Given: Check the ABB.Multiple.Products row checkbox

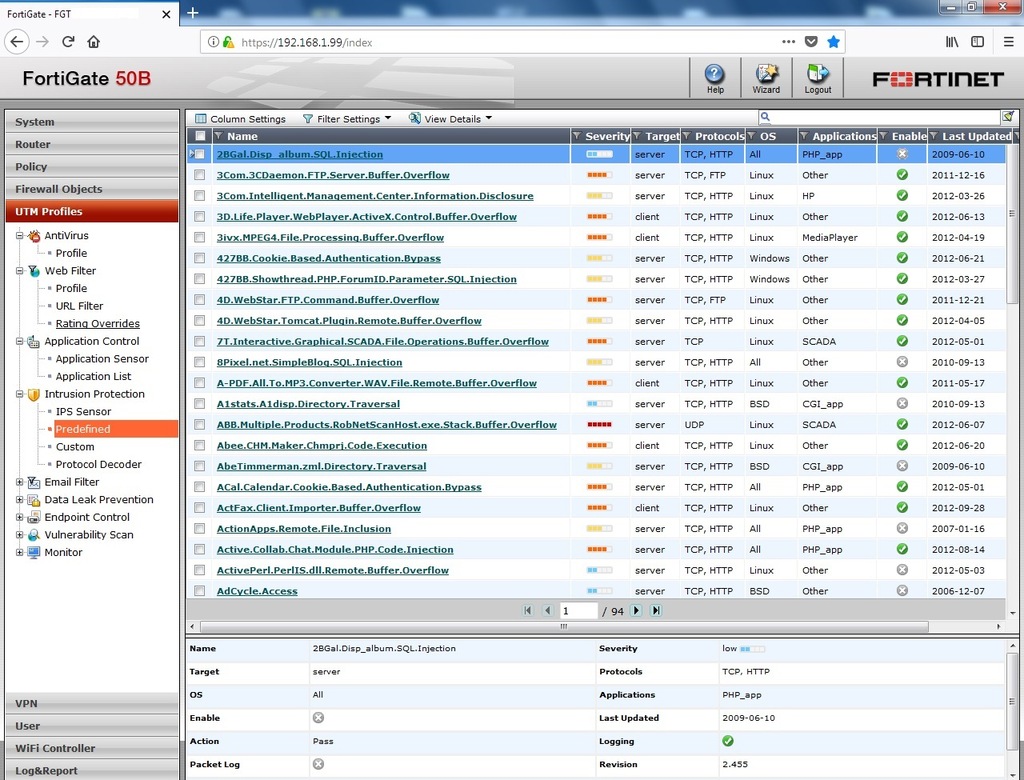Looking at the screenshot, I should 199,425.
